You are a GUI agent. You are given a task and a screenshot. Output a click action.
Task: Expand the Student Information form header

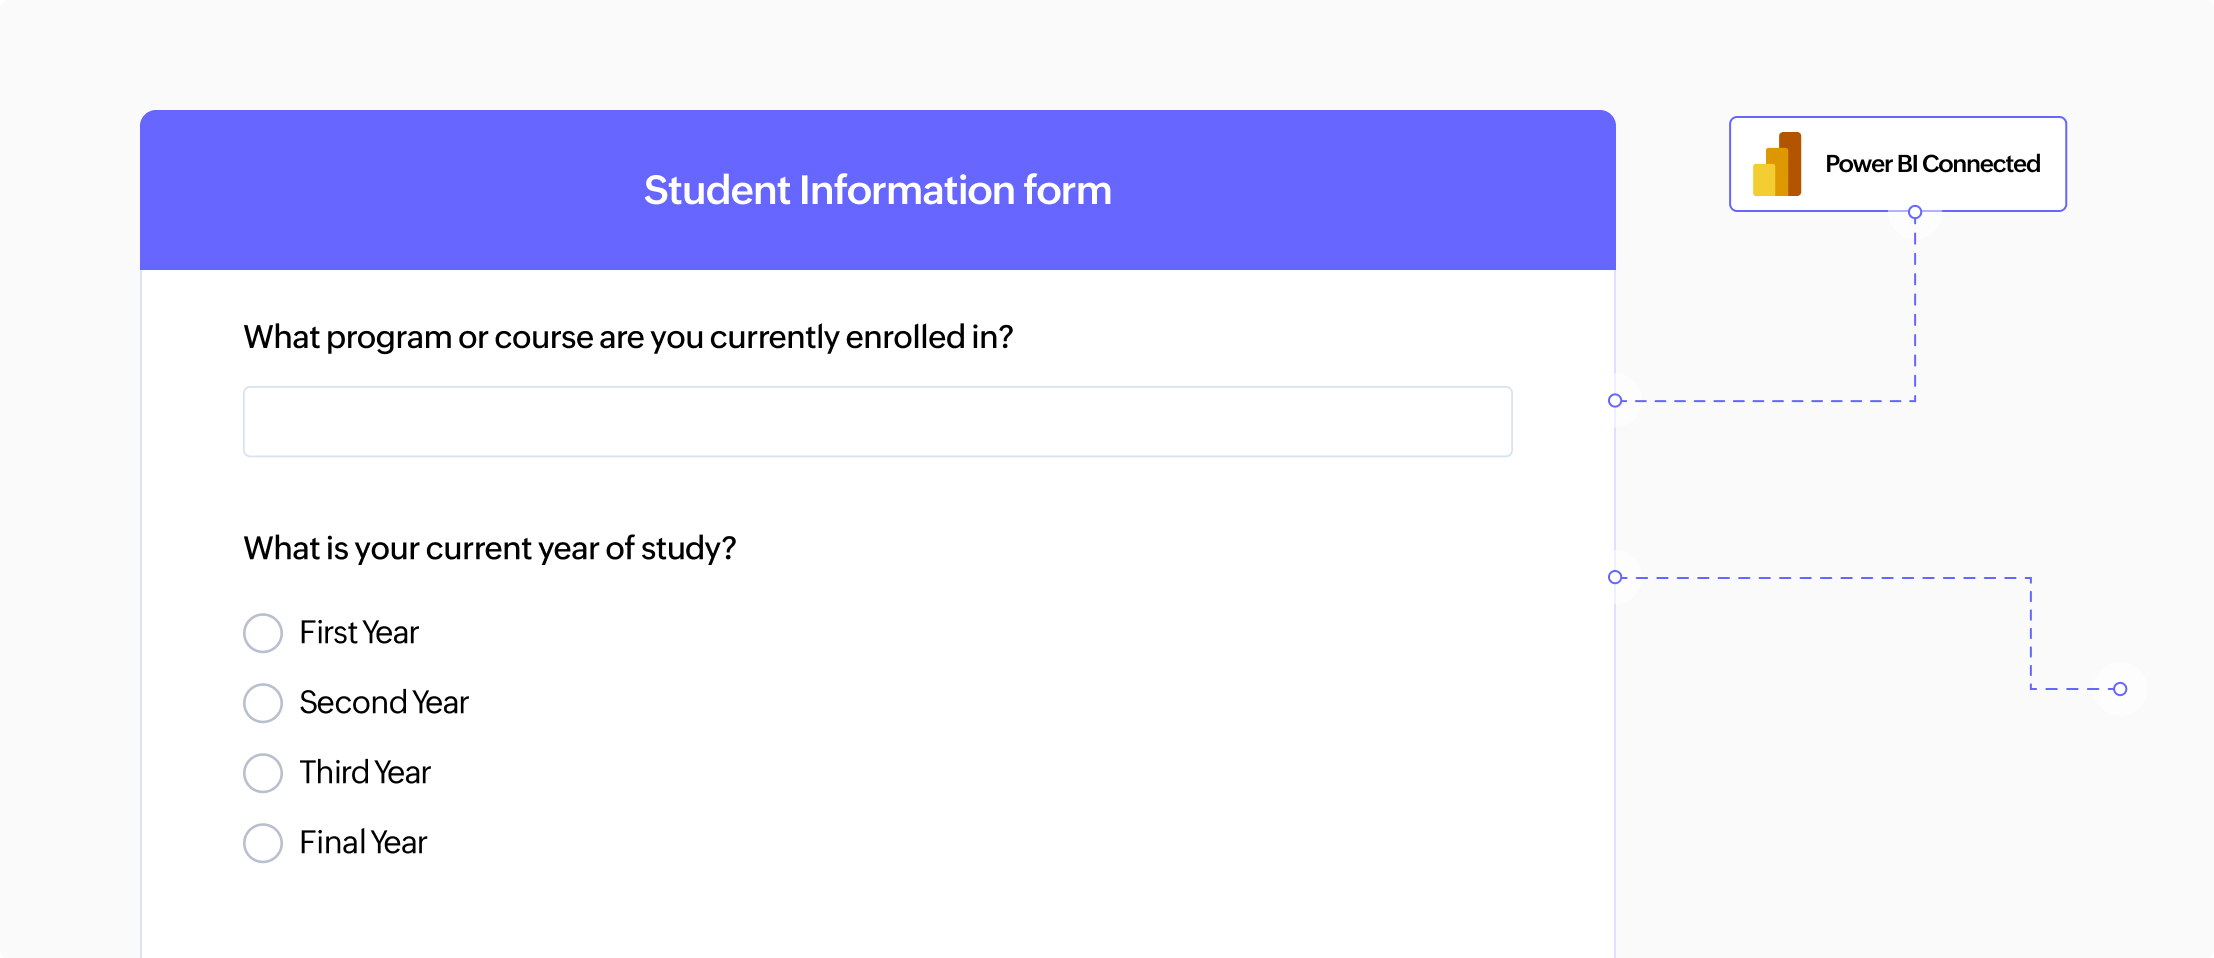(877, 189)
